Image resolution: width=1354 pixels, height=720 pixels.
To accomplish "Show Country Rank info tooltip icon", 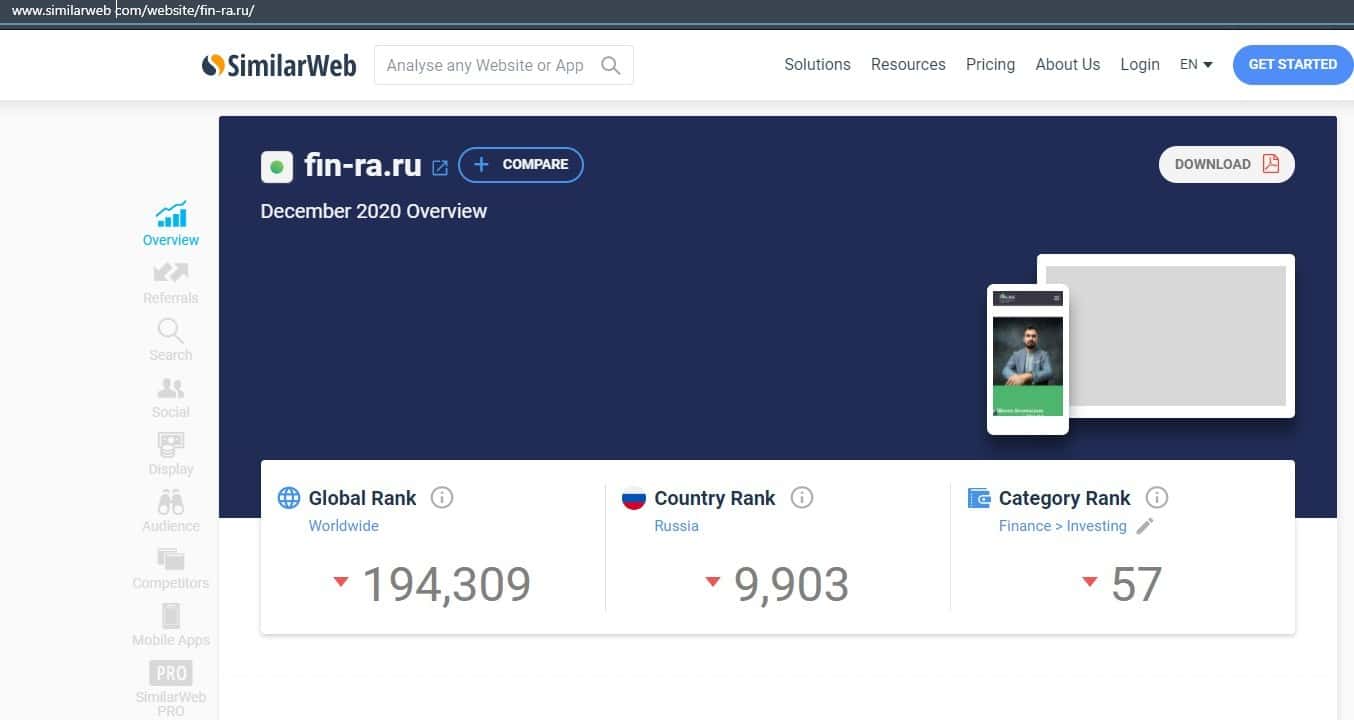I will 801,497.
